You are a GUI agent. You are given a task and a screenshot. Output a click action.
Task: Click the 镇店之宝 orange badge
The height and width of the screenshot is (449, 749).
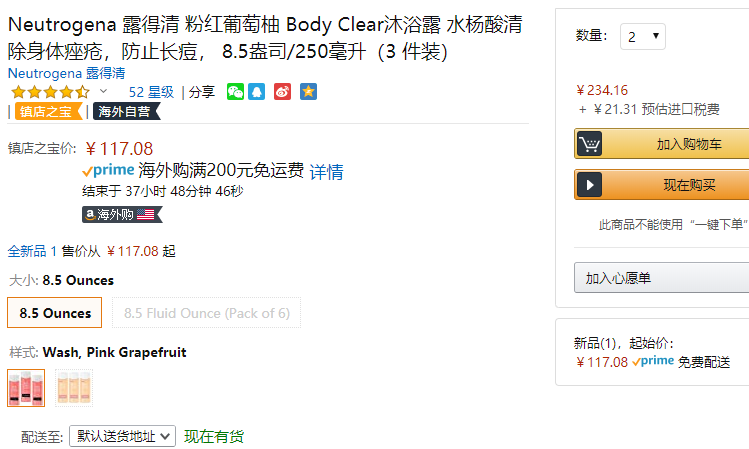point(49,111)
